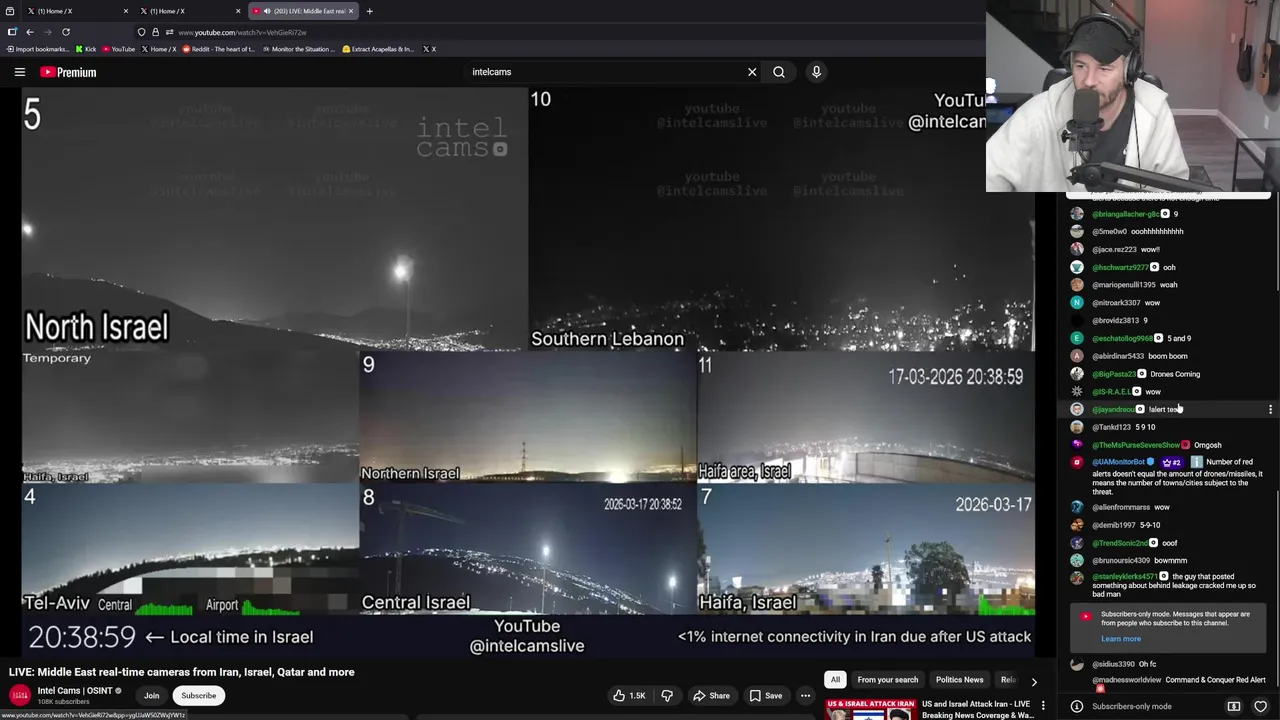Image resolution: width=1280 pixels, height=720 pixels.
Task: Click the address bar URL
Action: click(242, 32)
